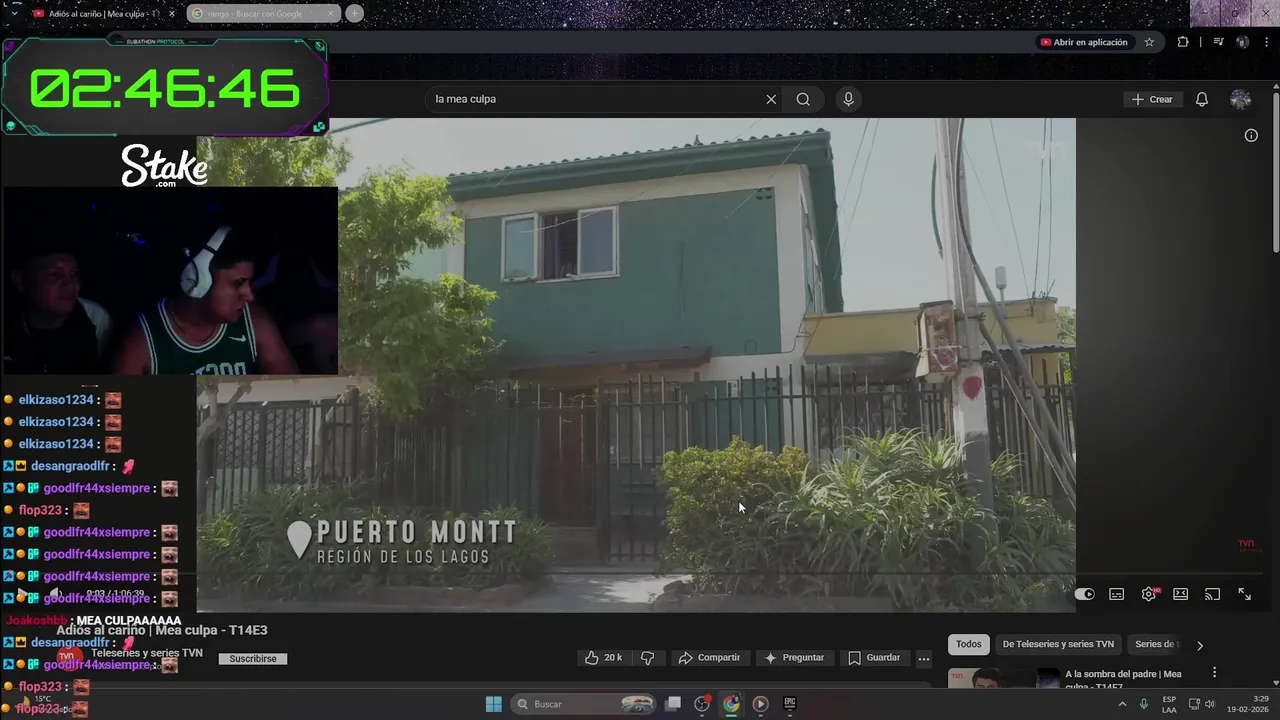Open media controls icon in browser toolbar
1280x720 pixels.
[1218, 42]
